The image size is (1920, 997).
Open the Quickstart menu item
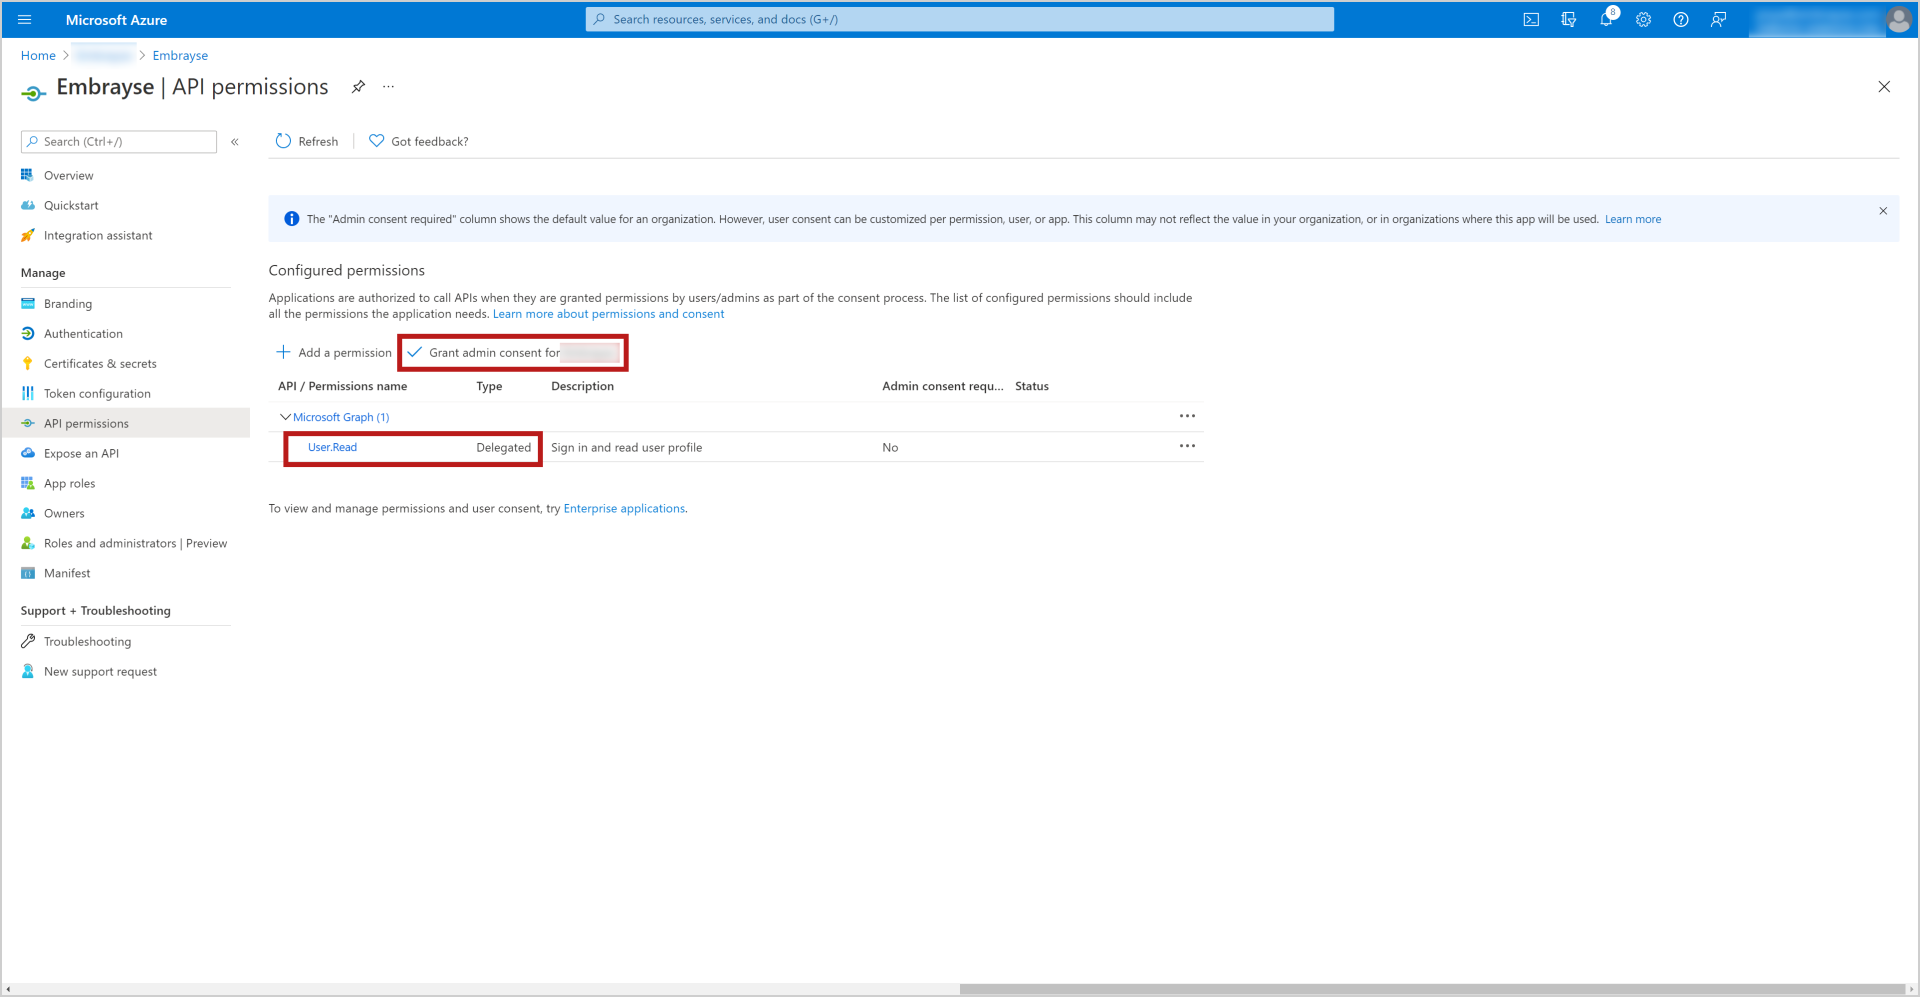[x=71, y=205]
